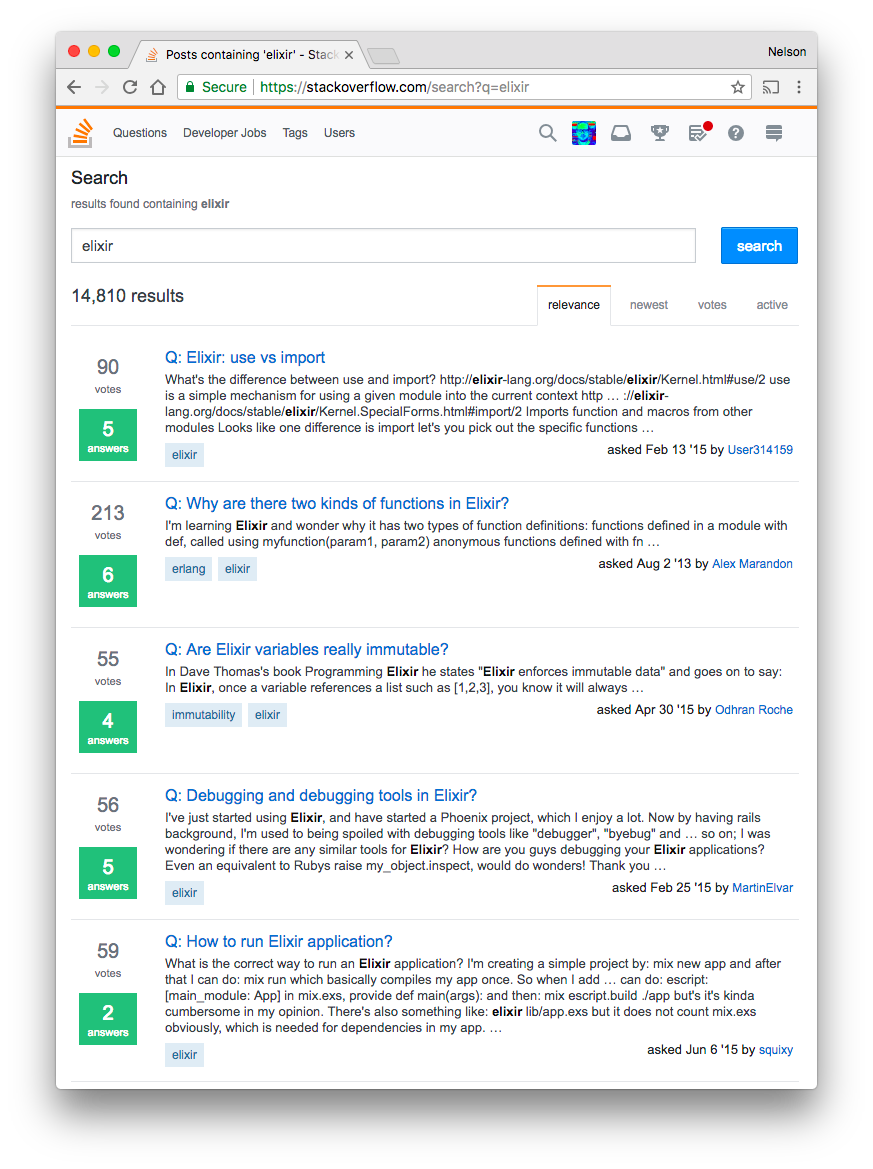Image resolution: width=873 pixels, height=1169 pixels.
Task: Click elixir tag beside erlang tag
Action: [x=237, y=569]
